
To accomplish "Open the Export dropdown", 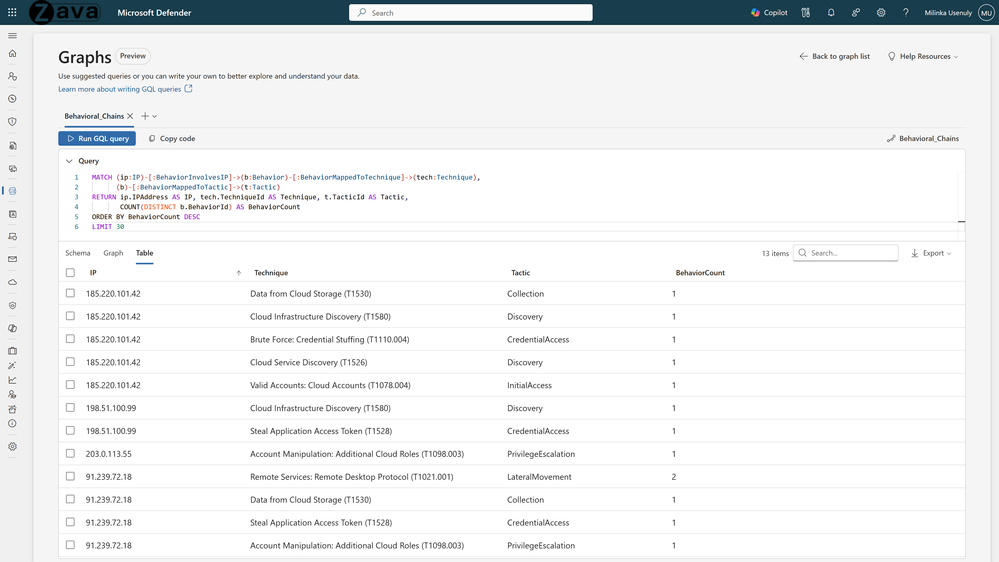I will [931, 253].
